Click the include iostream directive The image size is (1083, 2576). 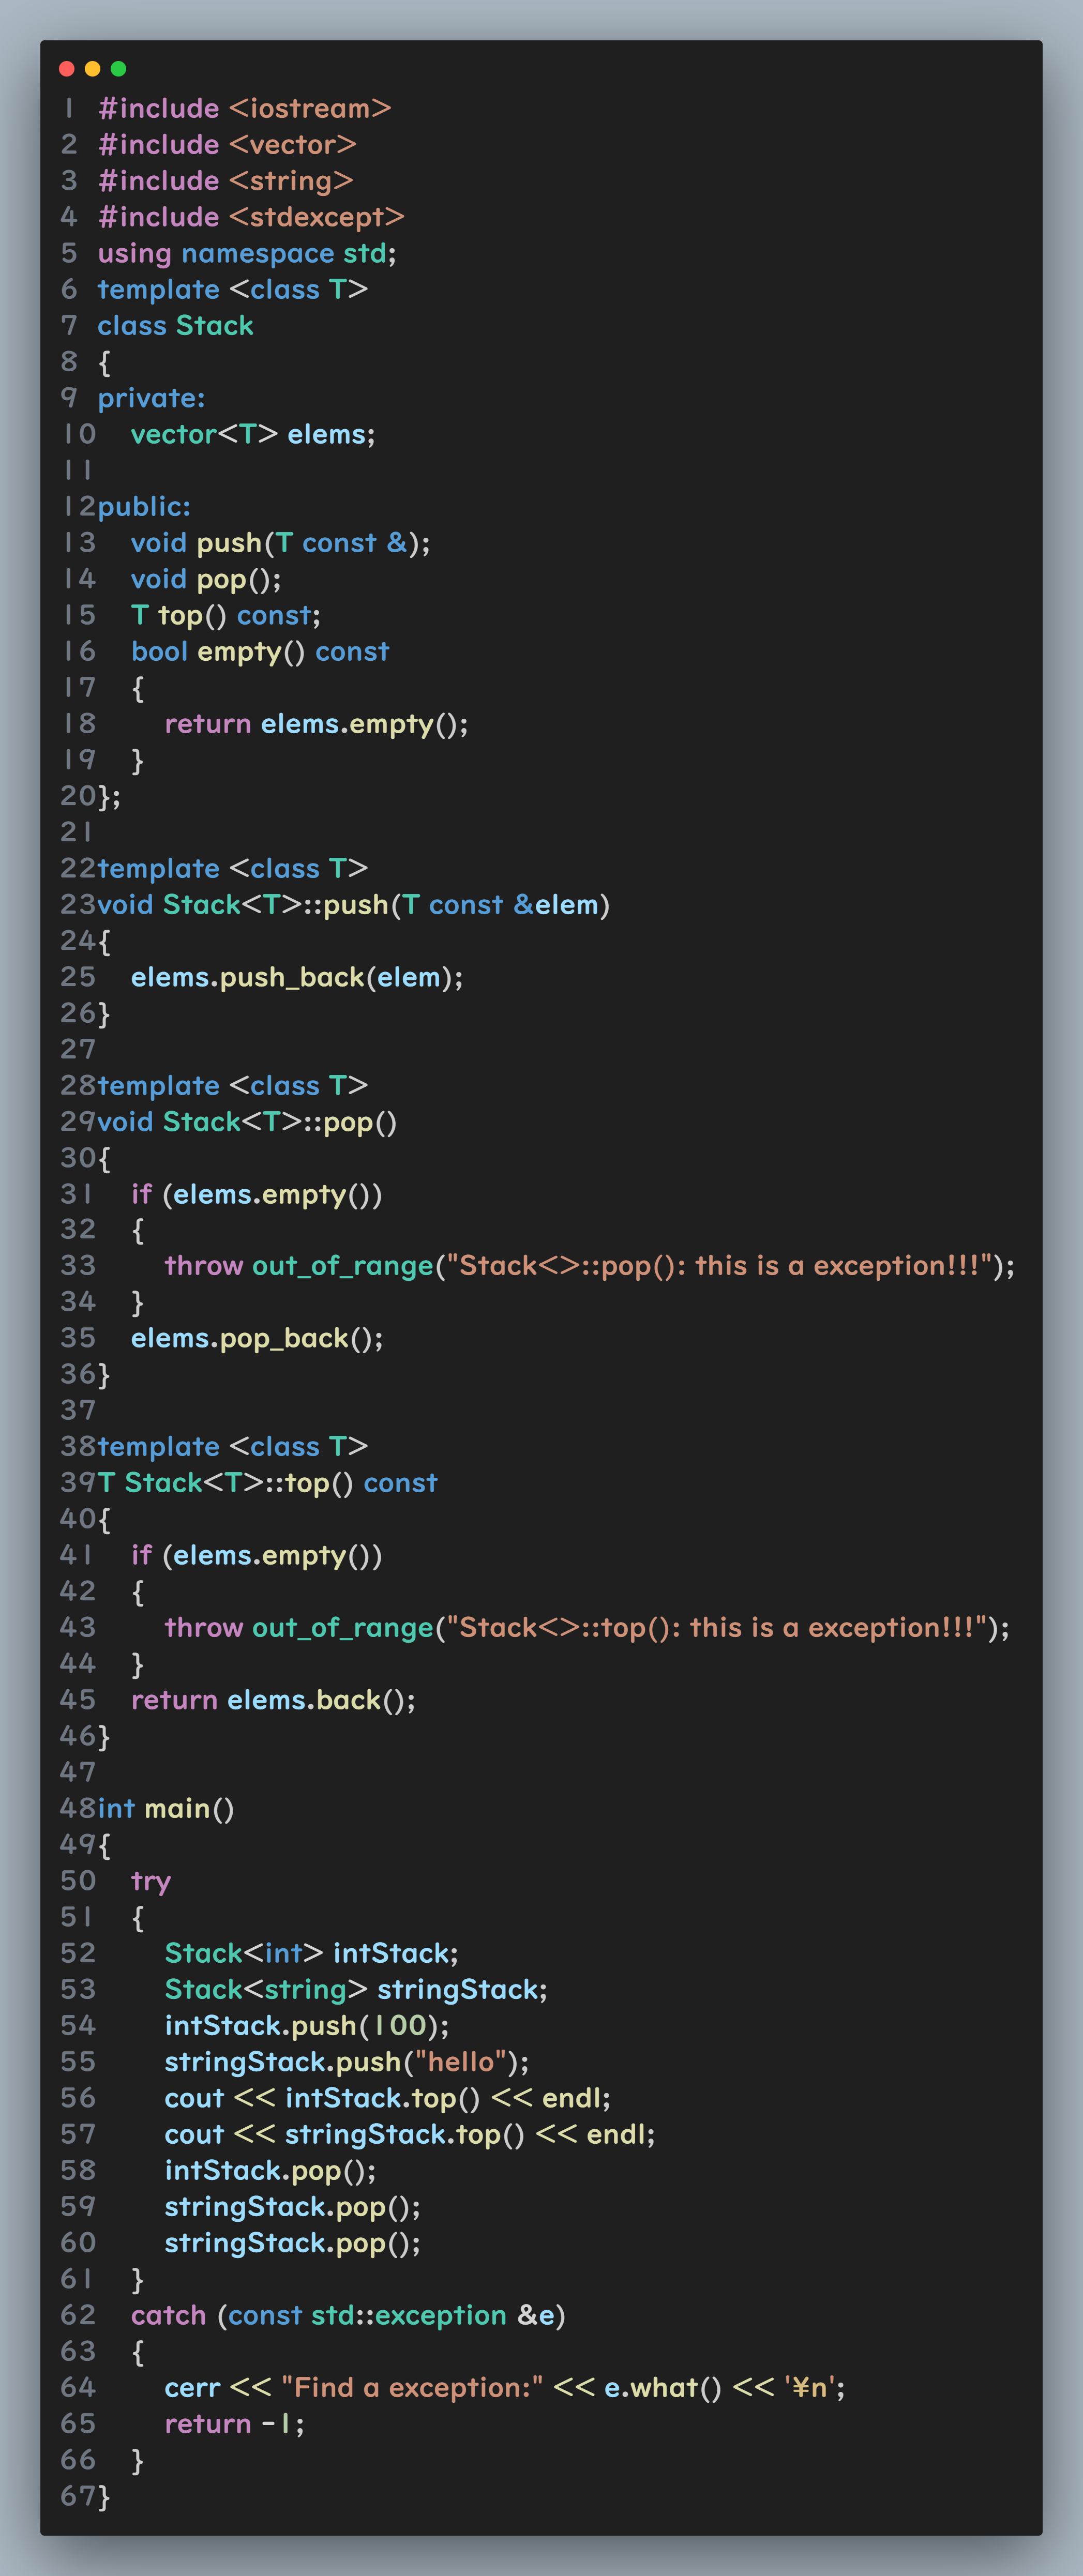(244, 108)
